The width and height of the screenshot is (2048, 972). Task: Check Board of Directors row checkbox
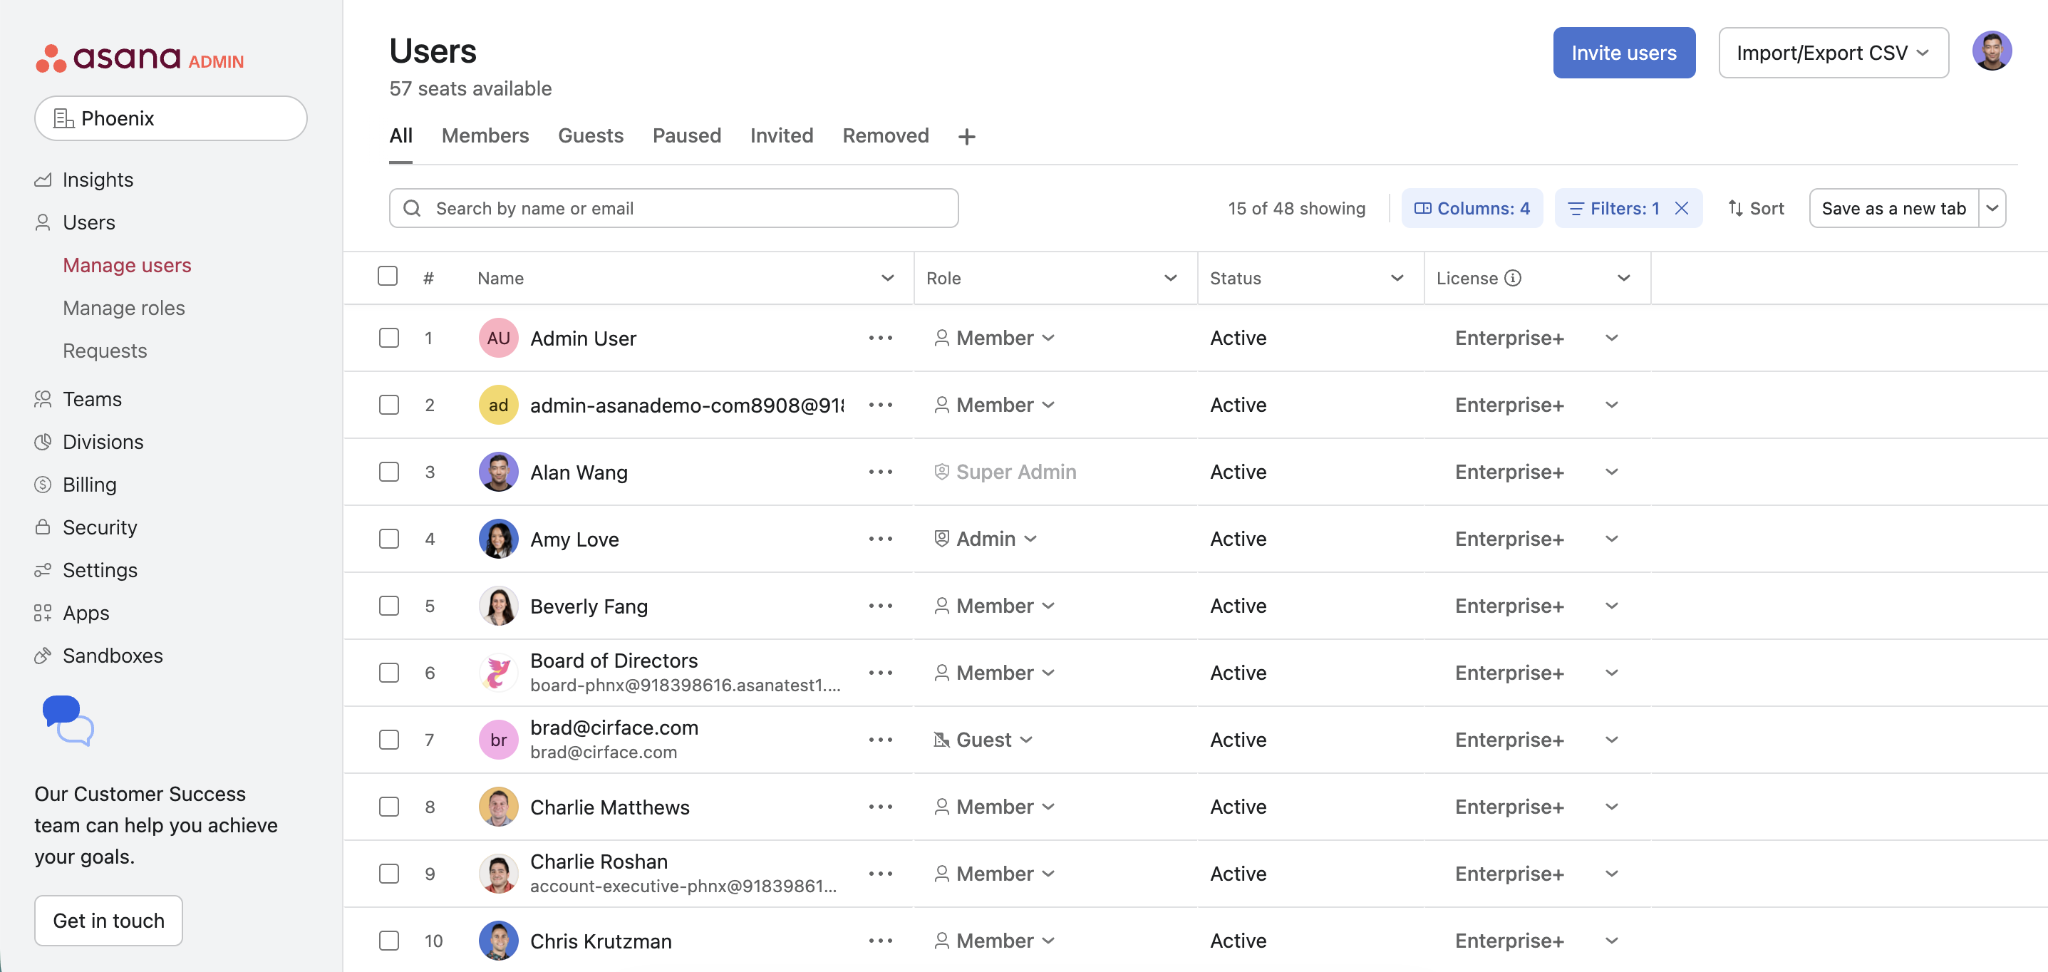[x=389, y=673]
